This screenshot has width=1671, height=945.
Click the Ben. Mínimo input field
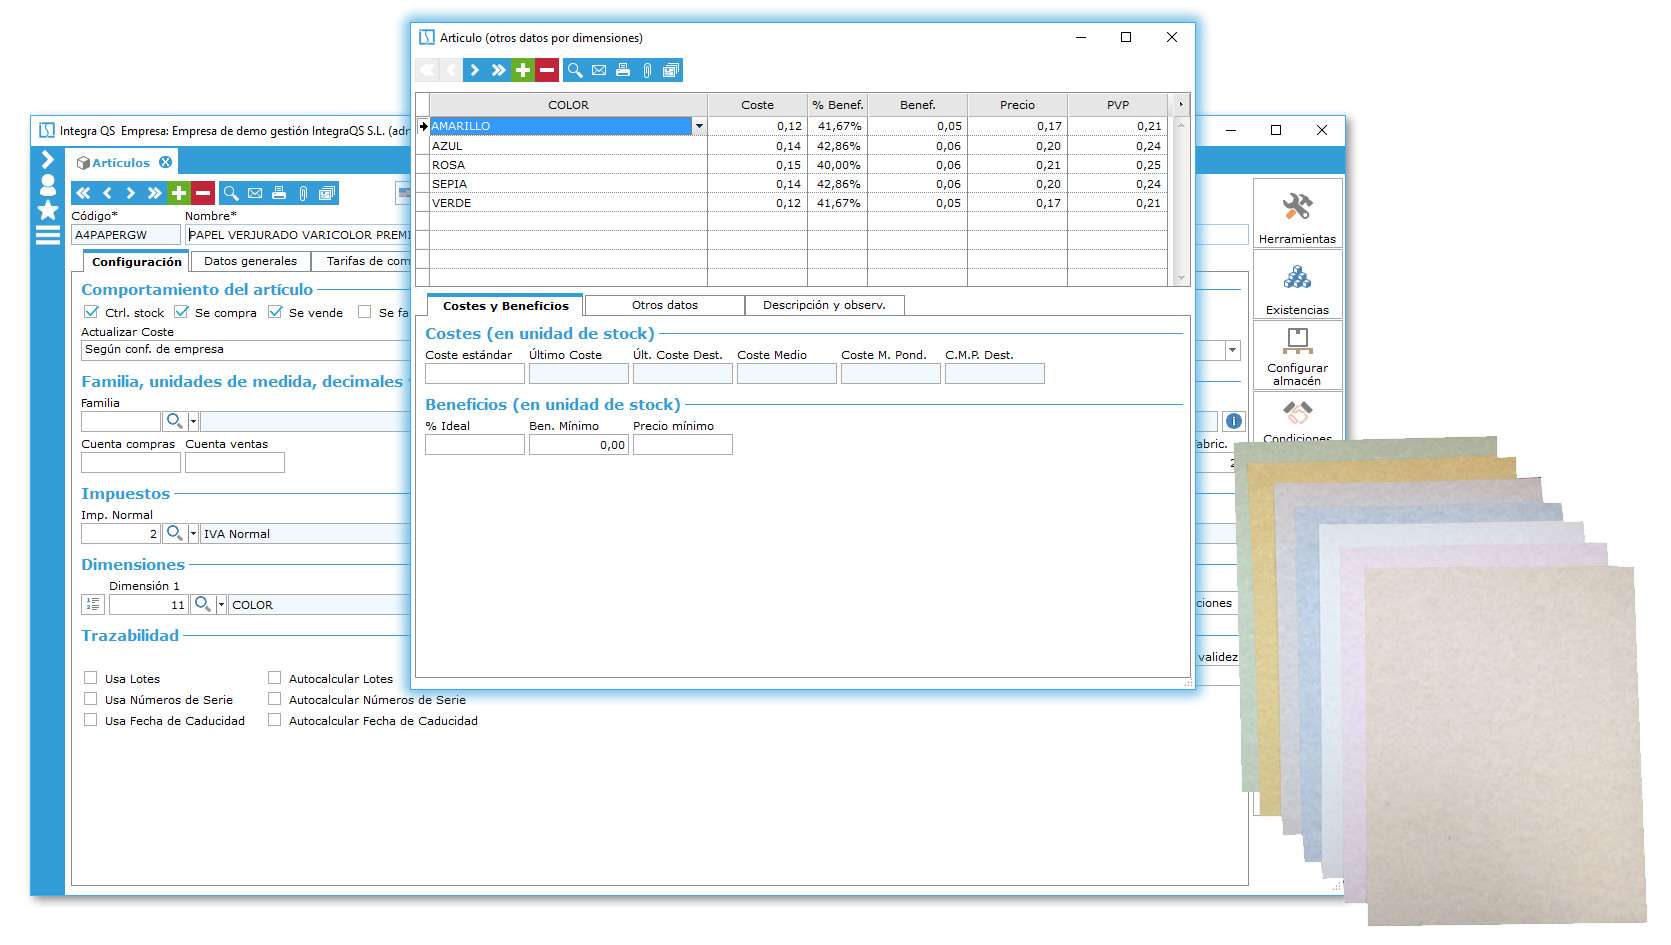(x=578, y=445)
